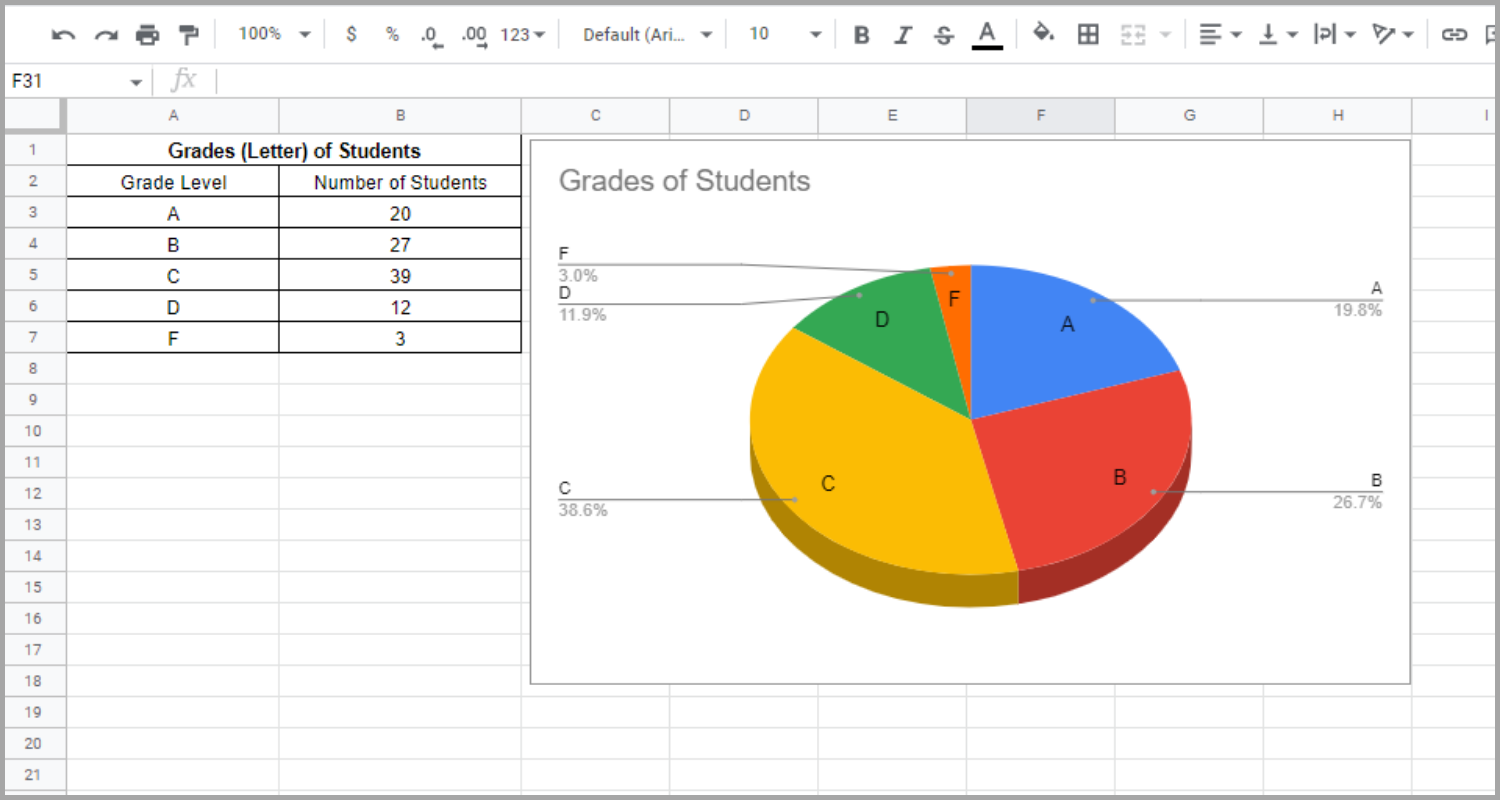Viewport: 1500px width, 800px height.
Task: Format selection as percent
Action: [x=391, y=33]
